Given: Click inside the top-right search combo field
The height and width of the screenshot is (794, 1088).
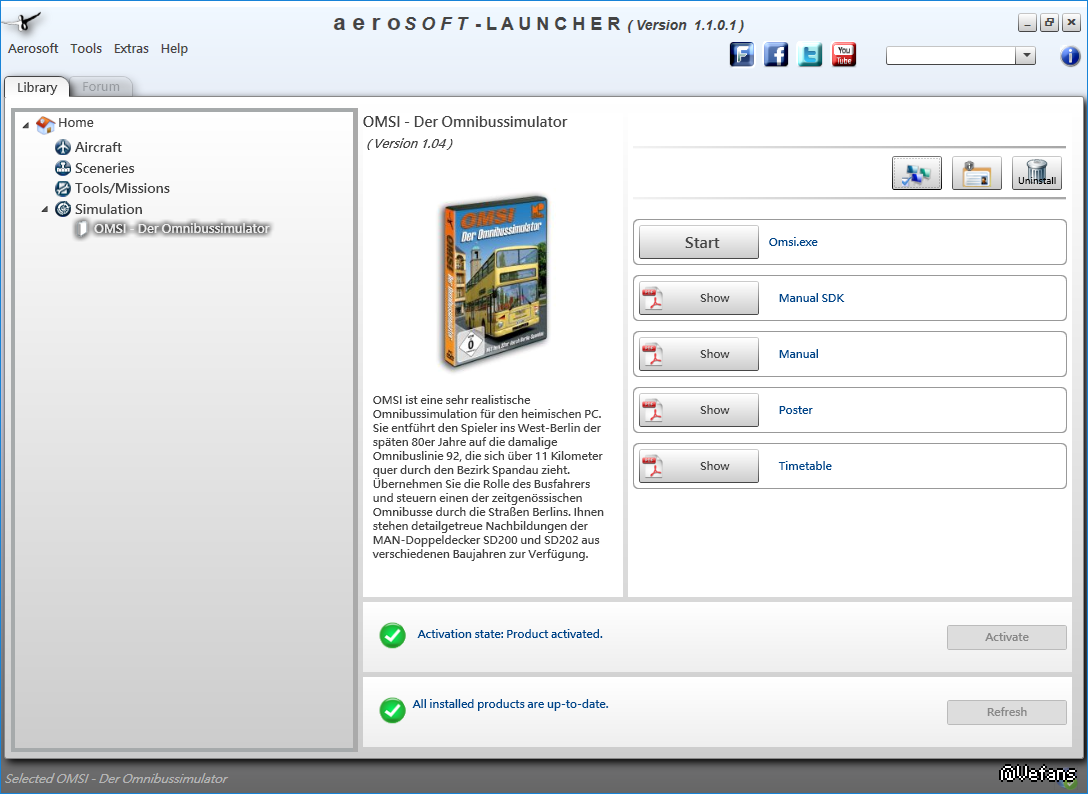Looking at the screenshot, I should tap(951, 56).
